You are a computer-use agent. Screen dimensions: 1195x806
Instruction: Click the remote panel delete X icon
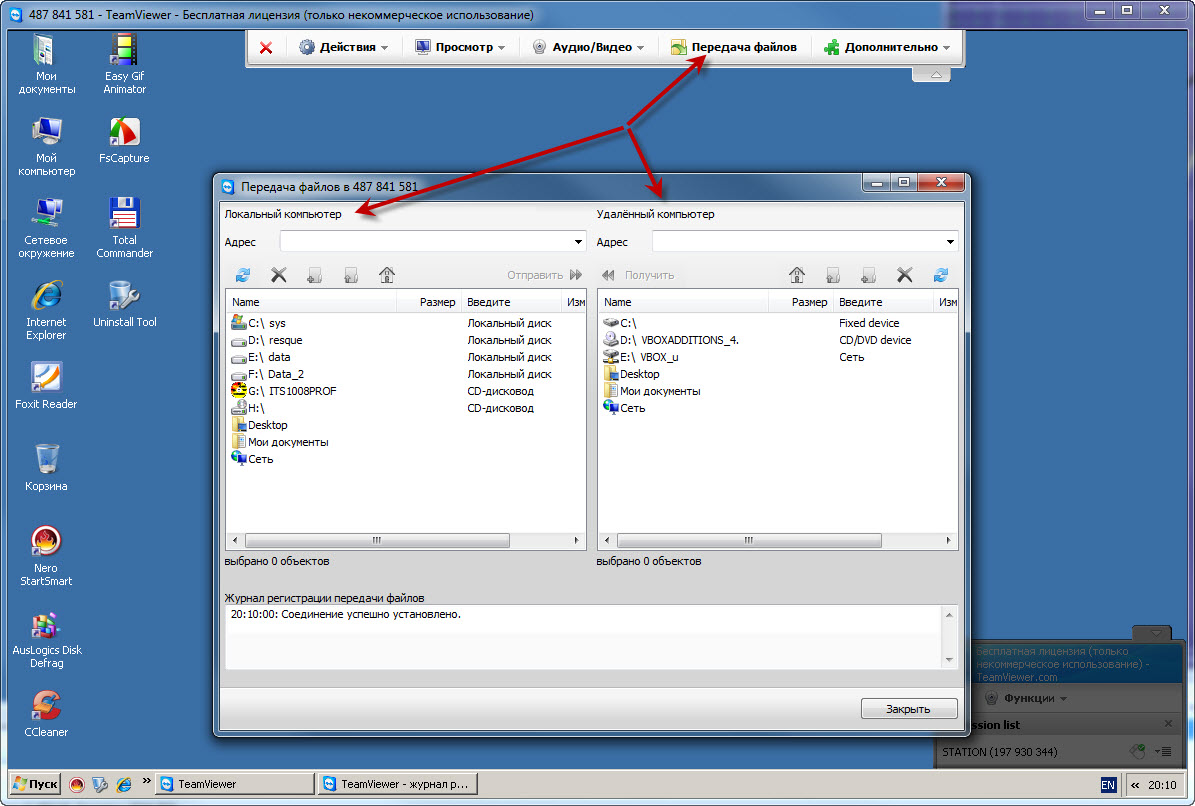904,275
